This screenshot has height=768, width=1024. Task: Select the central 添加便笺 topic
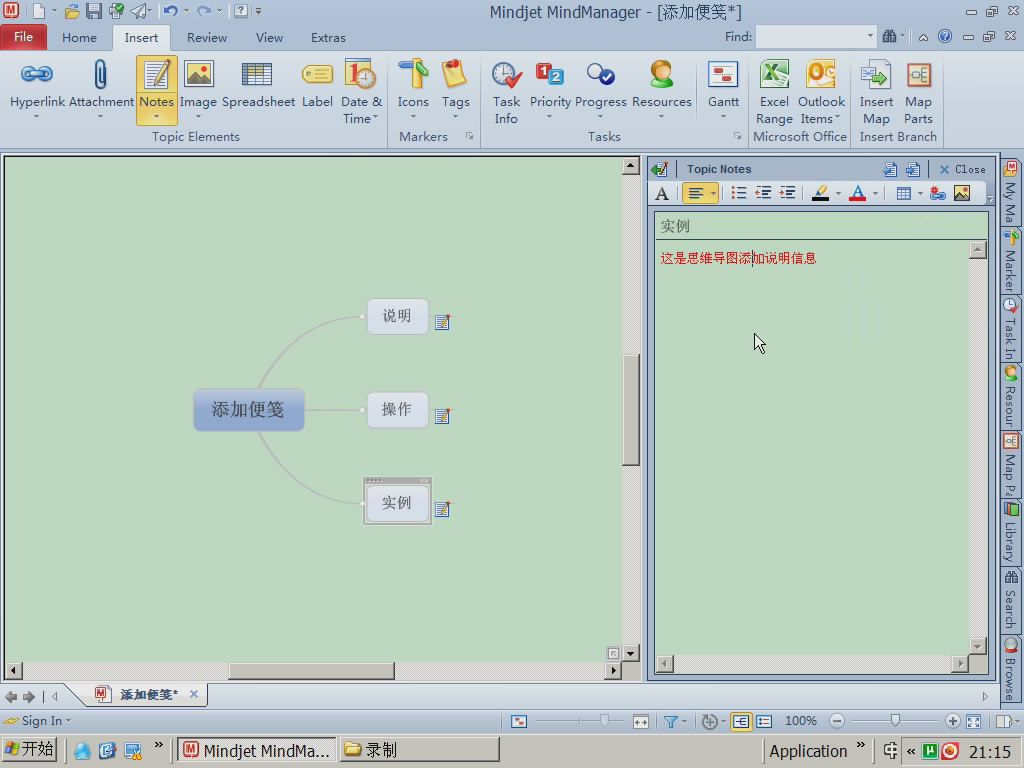(248, 409)
